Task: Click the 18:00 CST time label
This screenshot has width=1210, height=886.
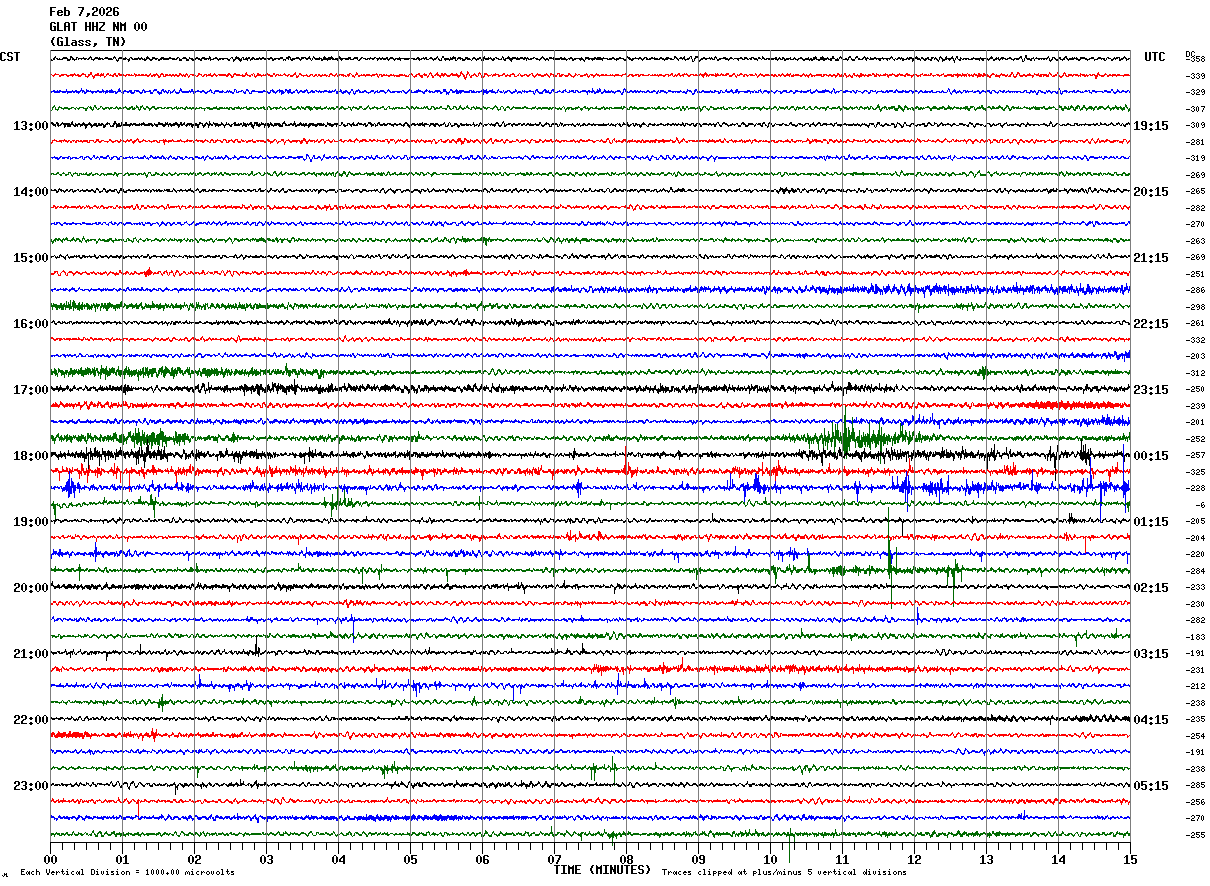Action: 31,456
